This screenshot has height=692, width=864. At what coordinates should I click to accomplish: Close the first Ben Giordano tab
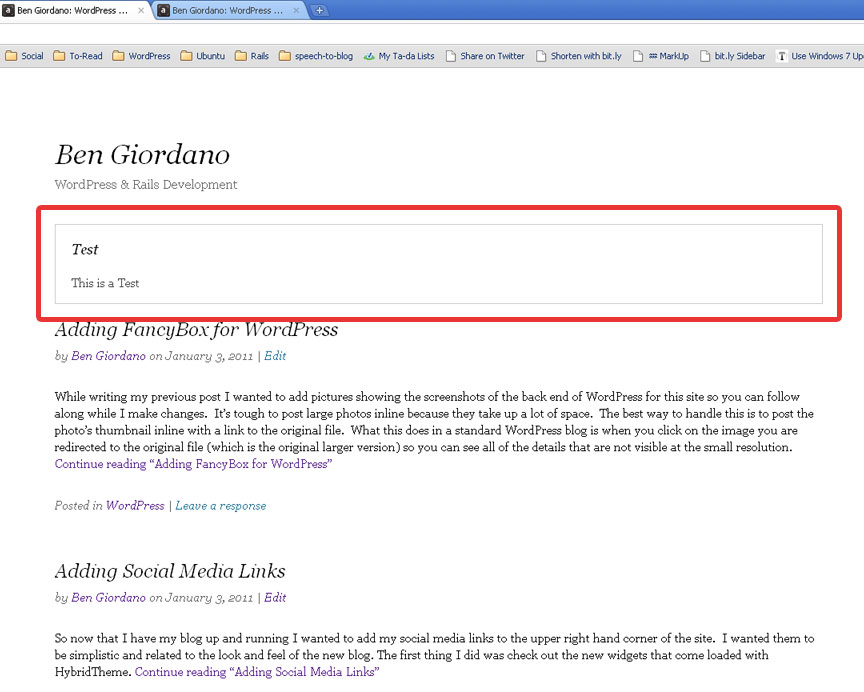[141, 10]
